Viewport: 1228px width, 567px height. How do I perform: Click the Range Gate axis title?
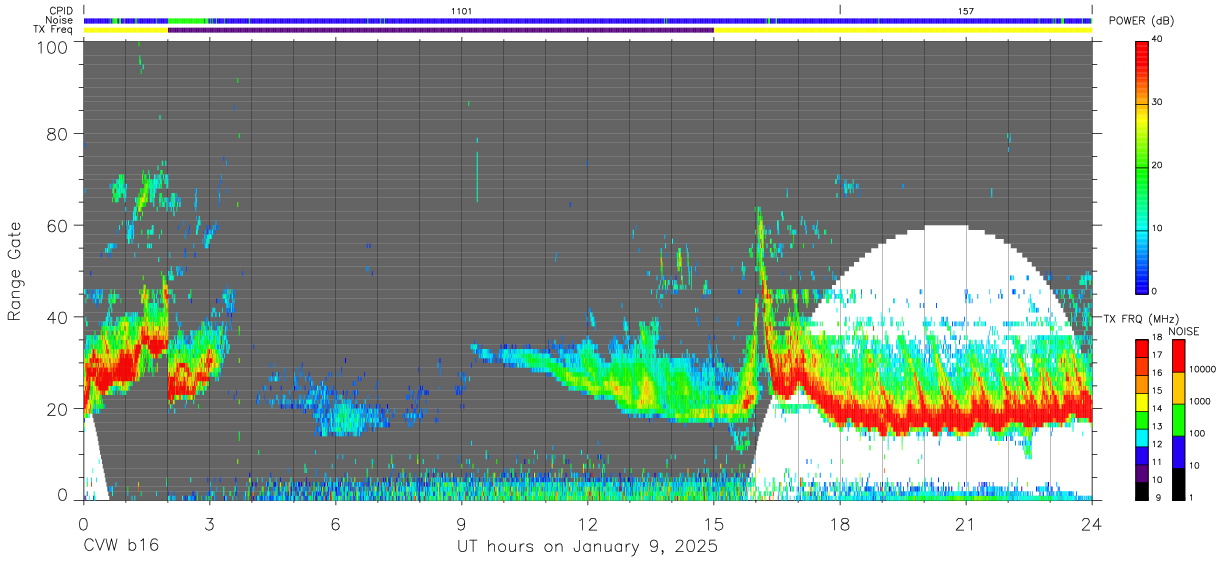[15, 270]
